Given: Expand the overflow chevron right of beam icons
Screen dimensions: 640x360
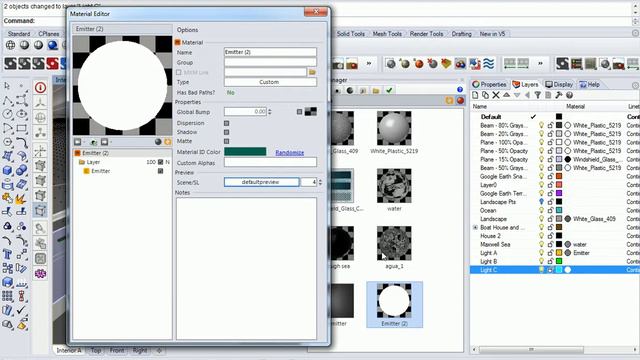Looking at the screenshot, I should (x=540, y=63).
